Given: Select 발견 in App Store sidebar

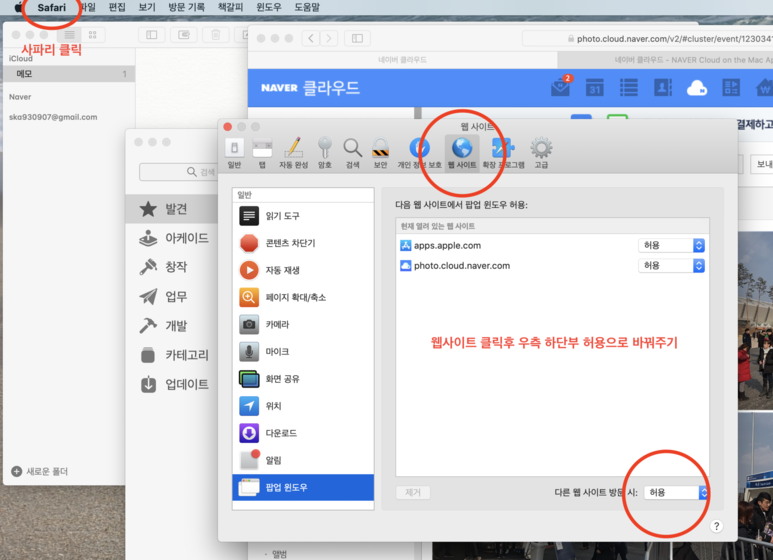Looking at the screenshot, I should tap(172, 209).
